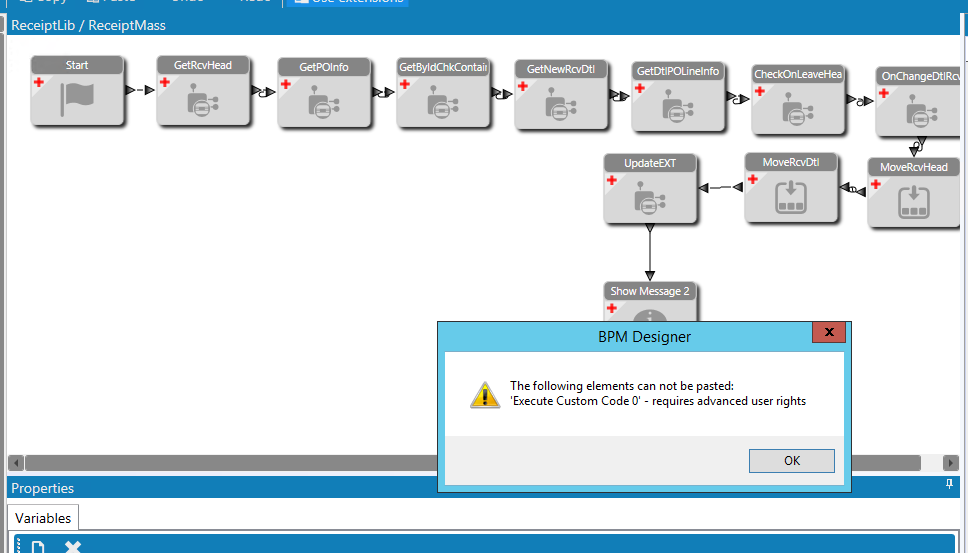Image resolution: width=968 pixels, height=553 pixels.
Task: Click the ReceiptLib / ReceiptMass breadcrumb
Action: (x=88, y=25)
